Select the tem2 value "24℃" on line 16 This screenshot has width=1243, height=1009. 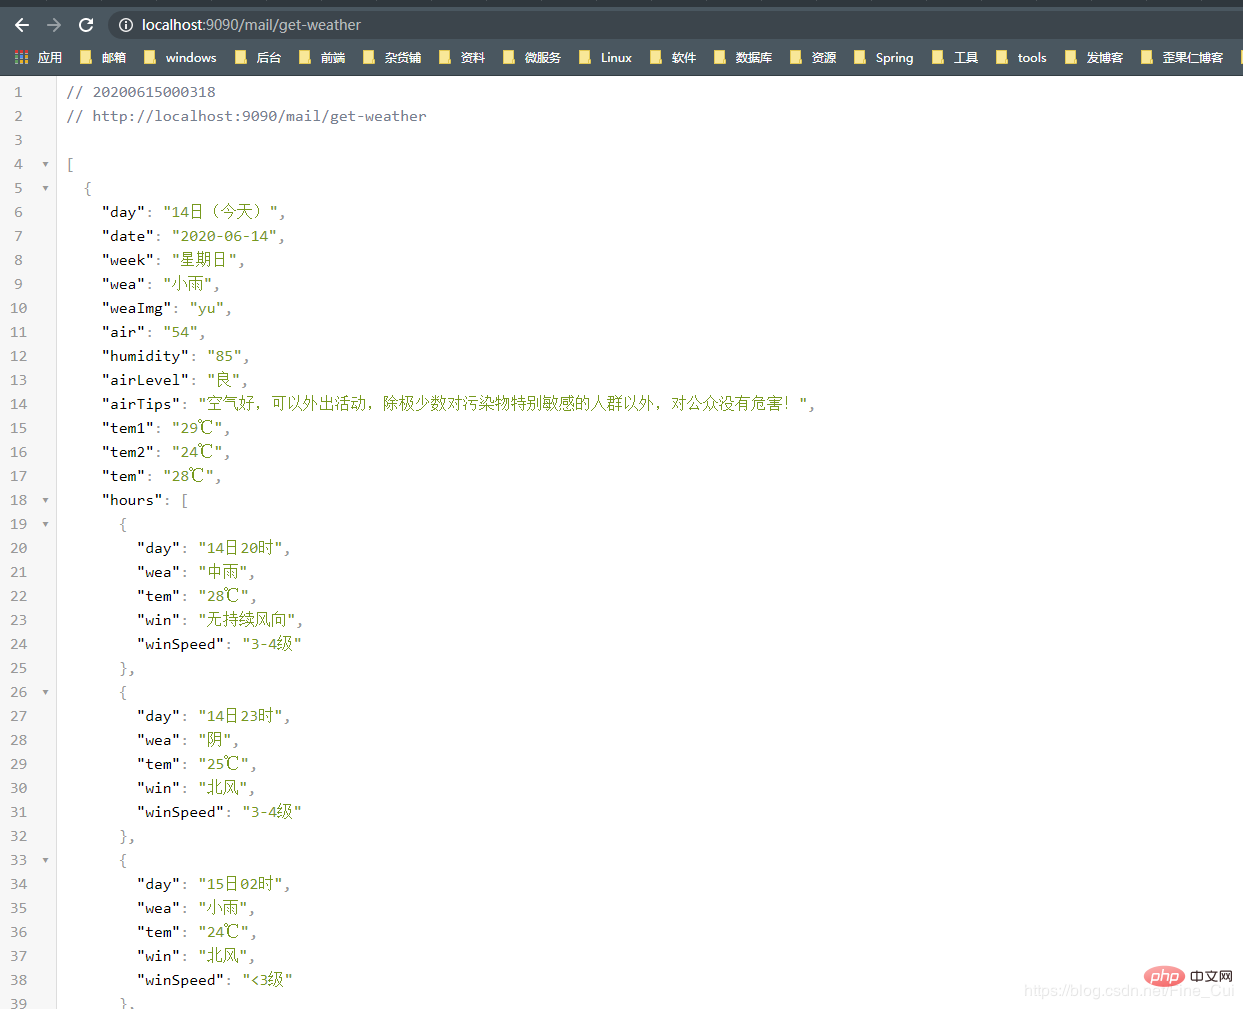[197, 452]
